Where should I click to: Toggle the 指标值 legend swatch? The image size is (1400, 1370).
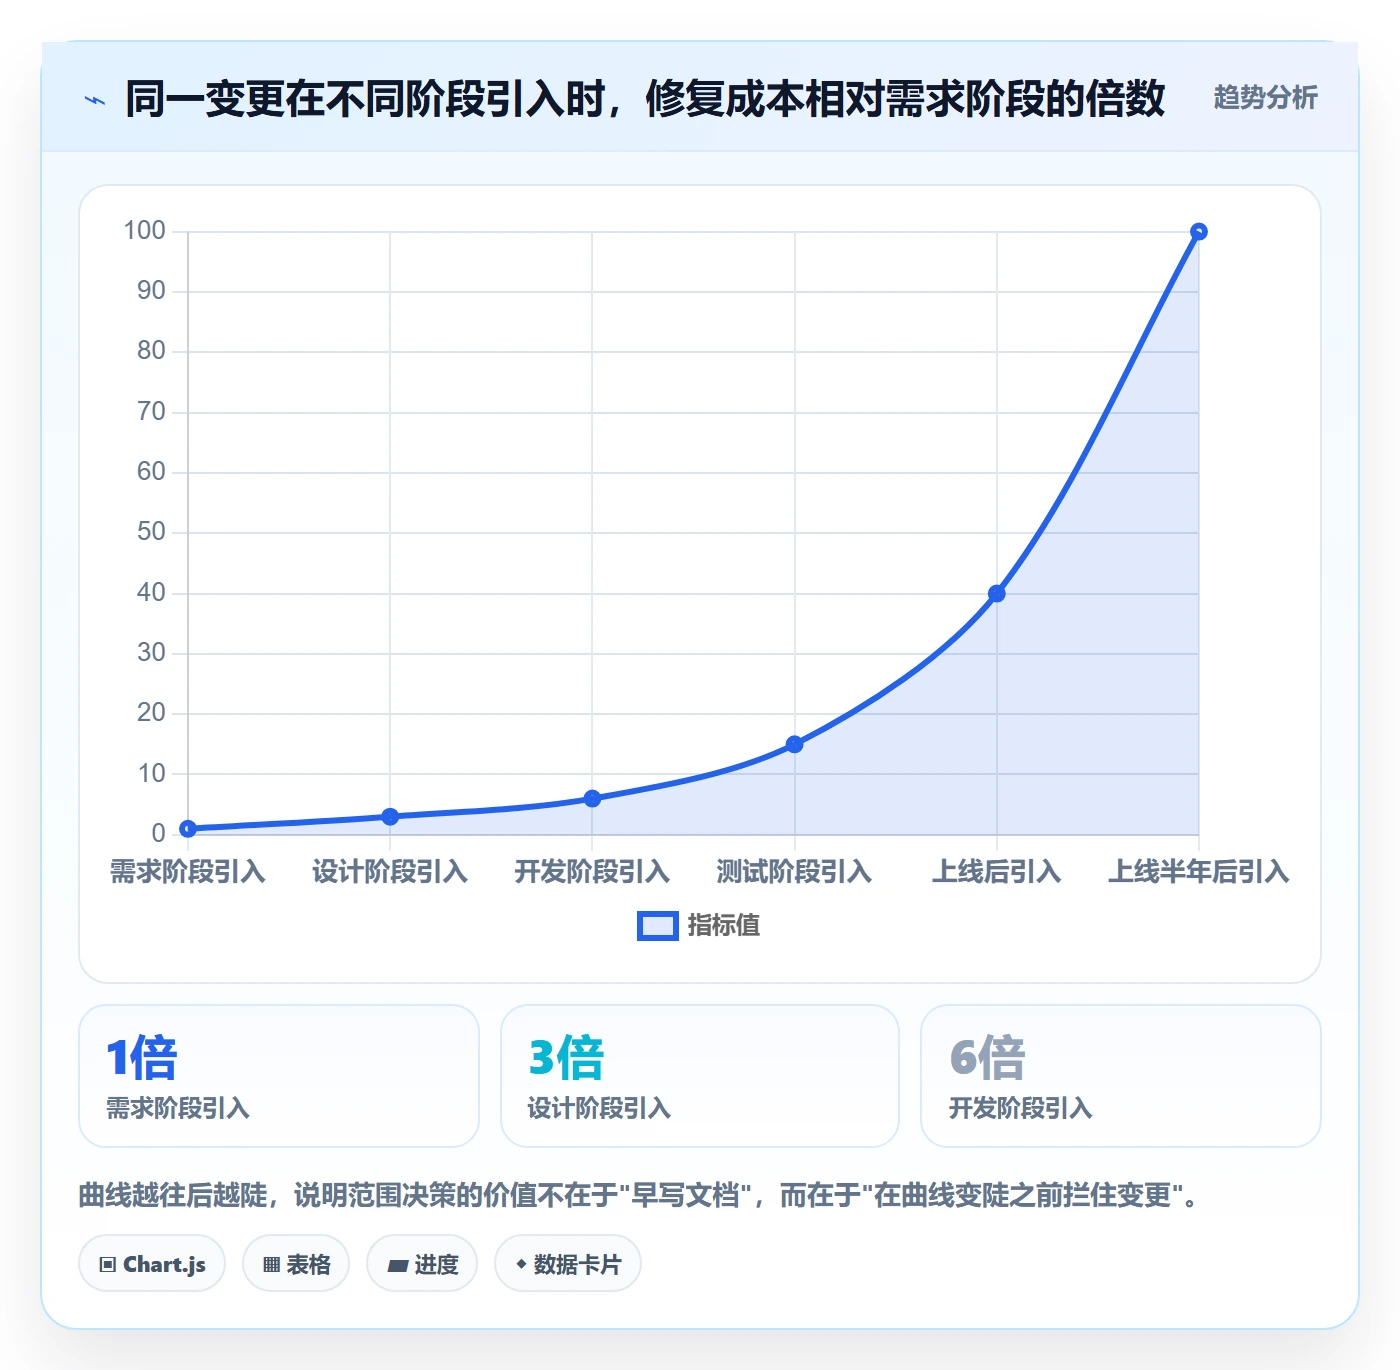point(658,926)
